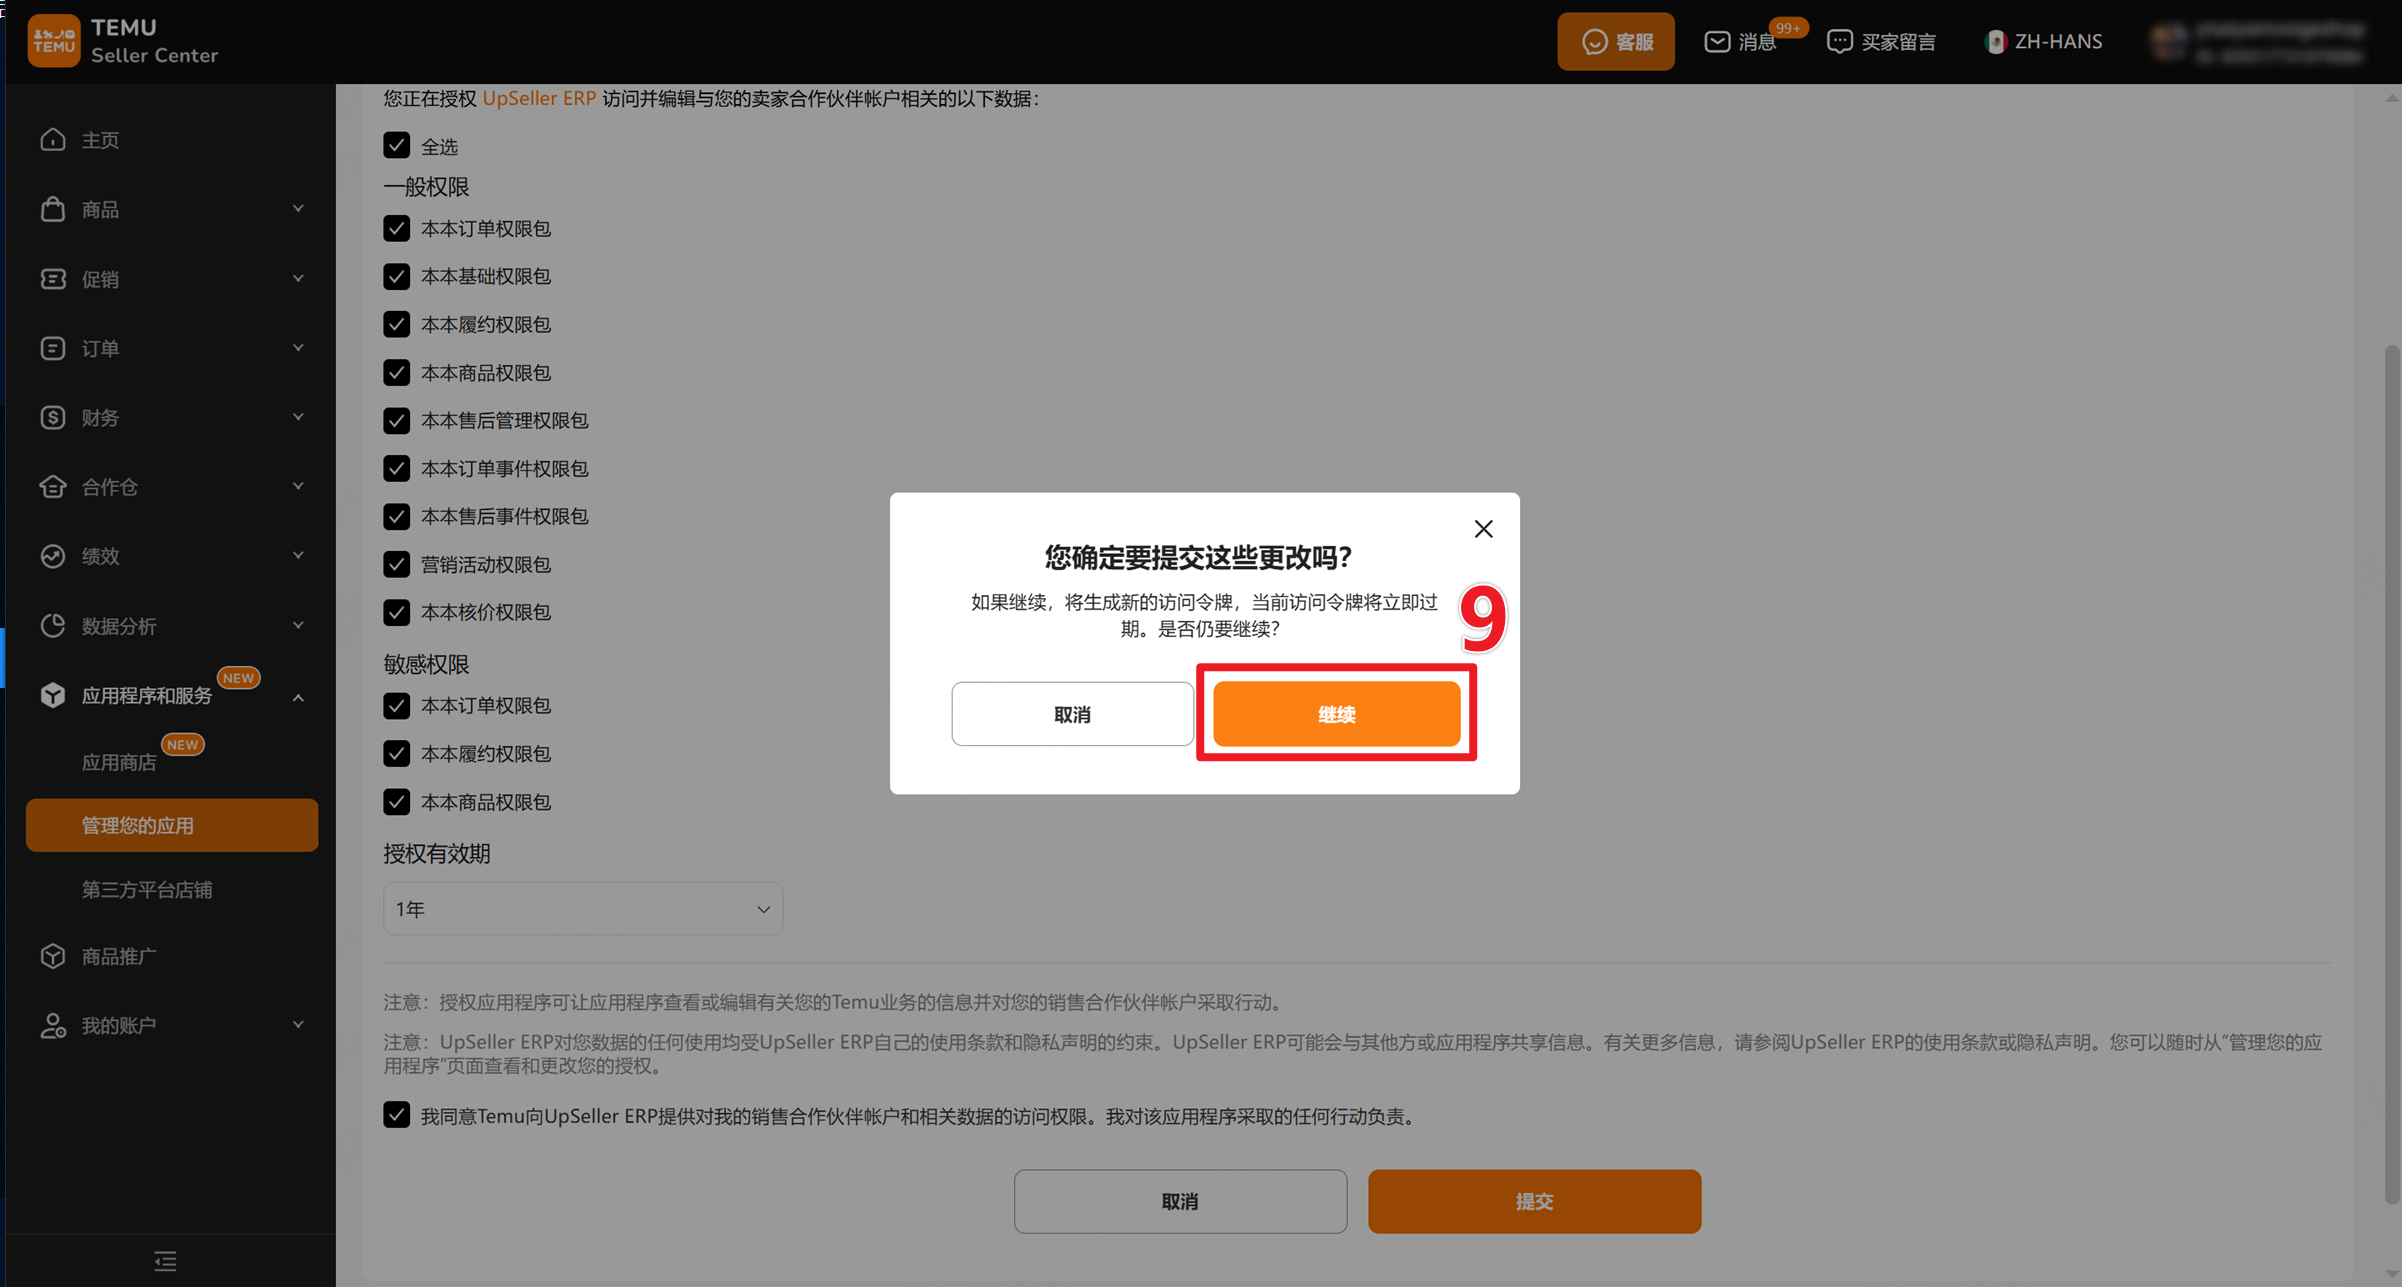The height and width of the screenshot is (1287, 2402).
Task: Uncheck 本本核价权限包 checkbox
Action: pyautogui.click(x=396, y=612)
